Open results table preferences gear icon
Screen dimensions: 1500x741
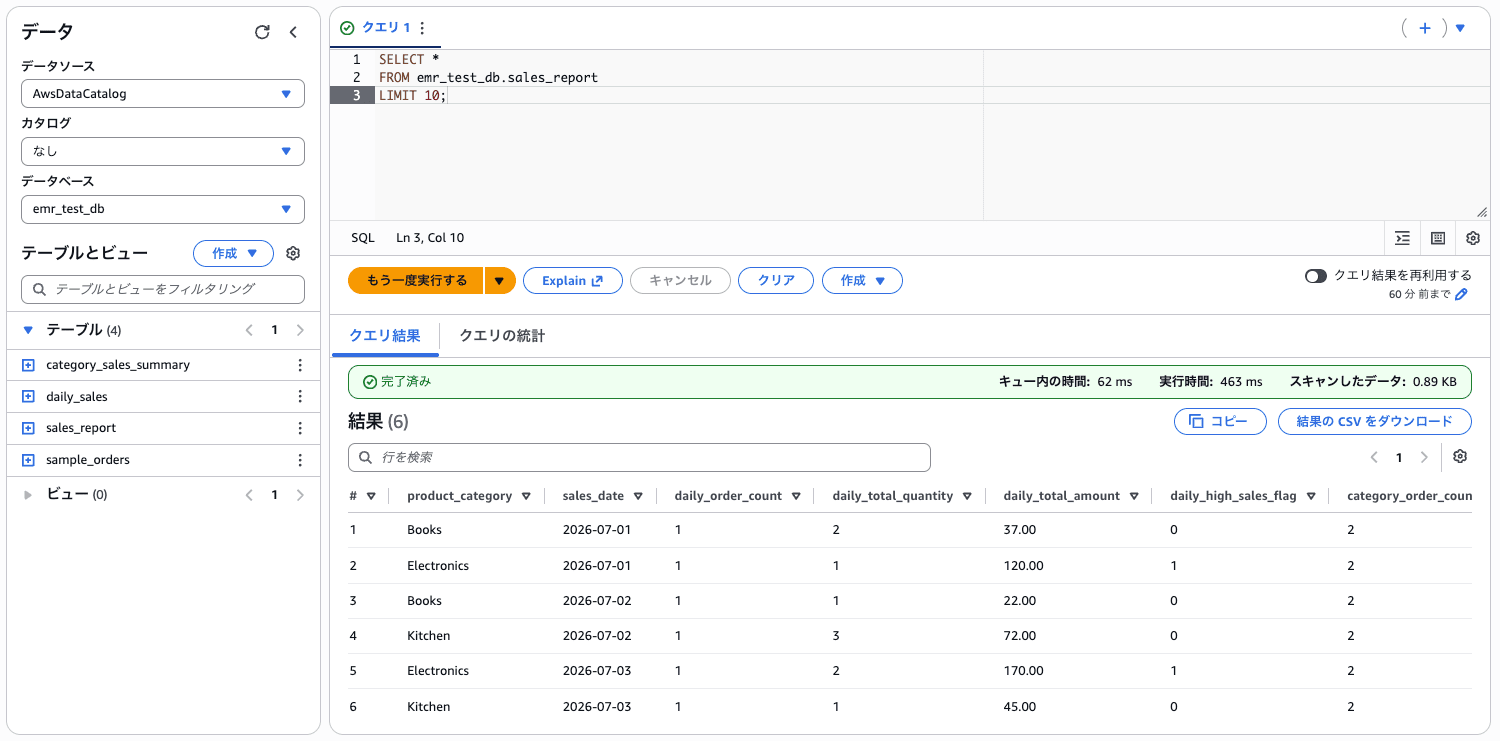click(1460, 457)
